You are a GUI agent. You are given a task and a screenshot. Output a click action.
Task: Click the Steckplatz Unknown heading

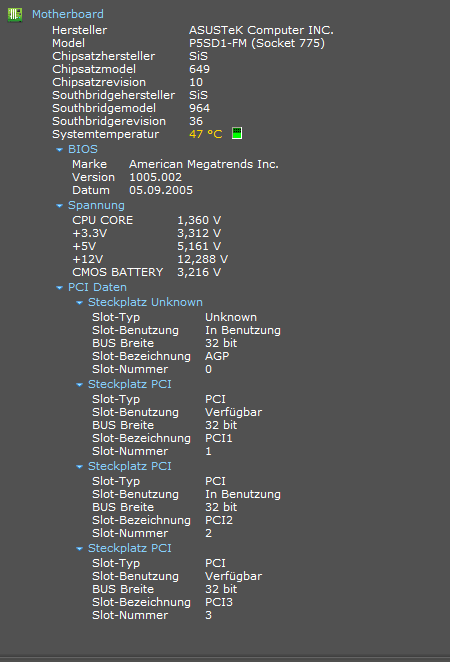tap(145, 302)
